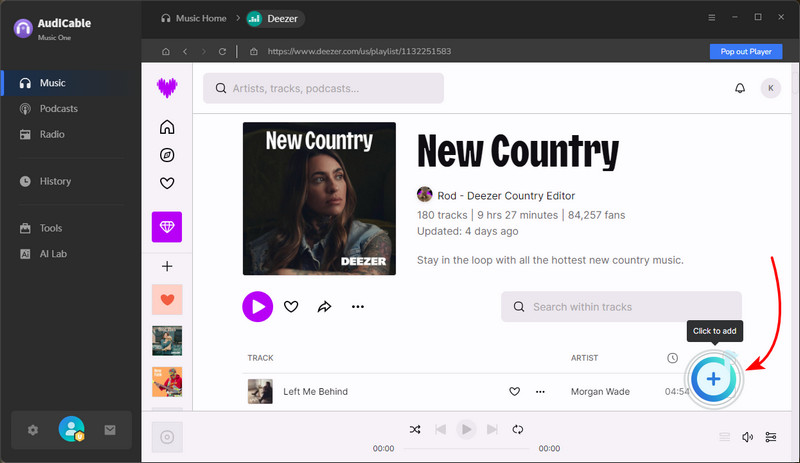Skip to next track
Screen dimensions: 800x463
[492, 429]
